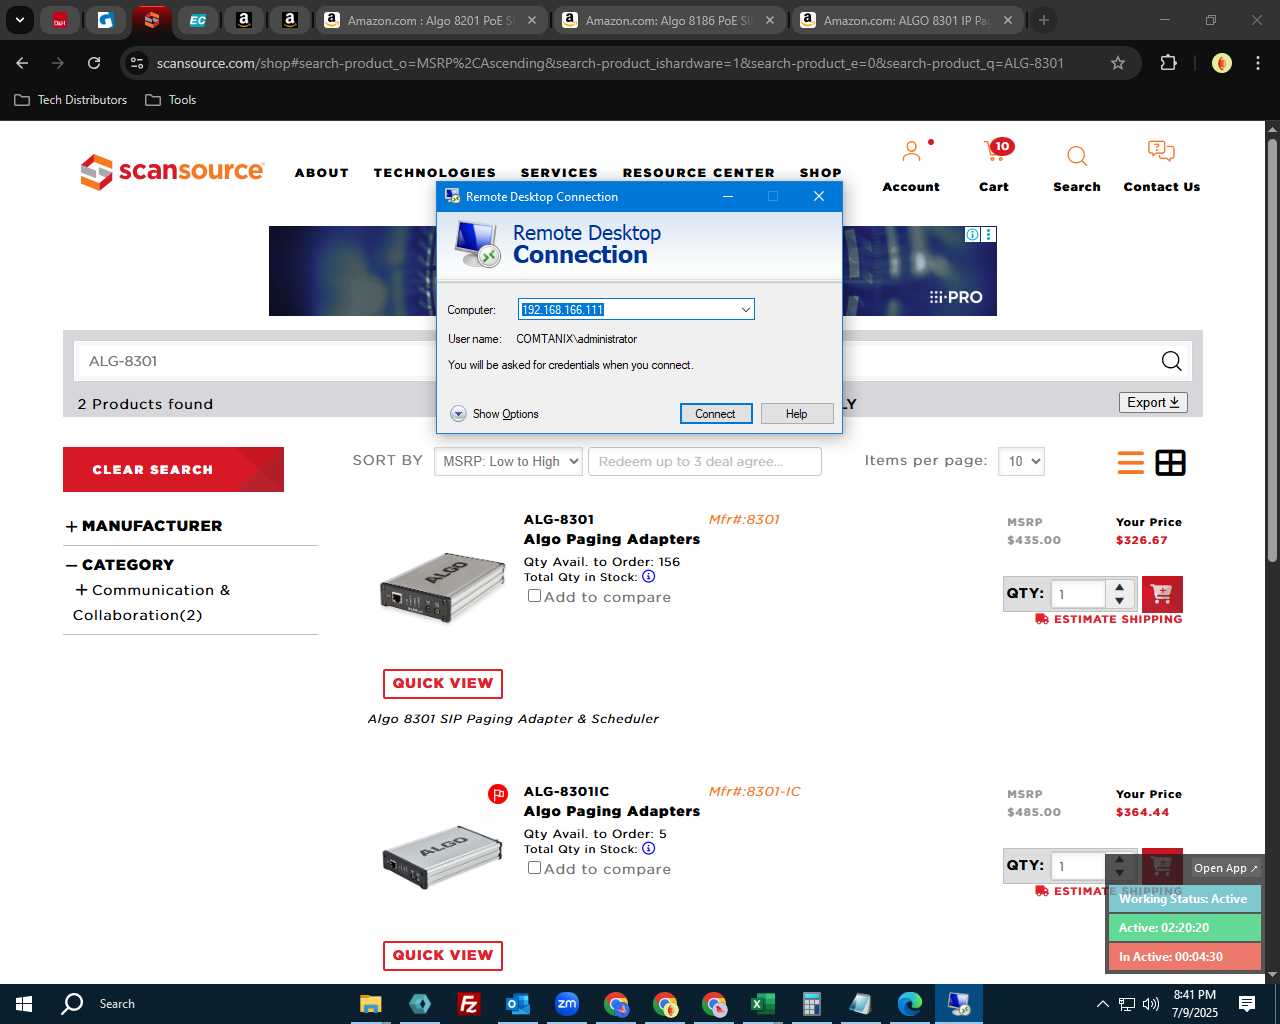Open File Explorer from the taskbar
1280x1024 pixels.
click(371, 1004)
